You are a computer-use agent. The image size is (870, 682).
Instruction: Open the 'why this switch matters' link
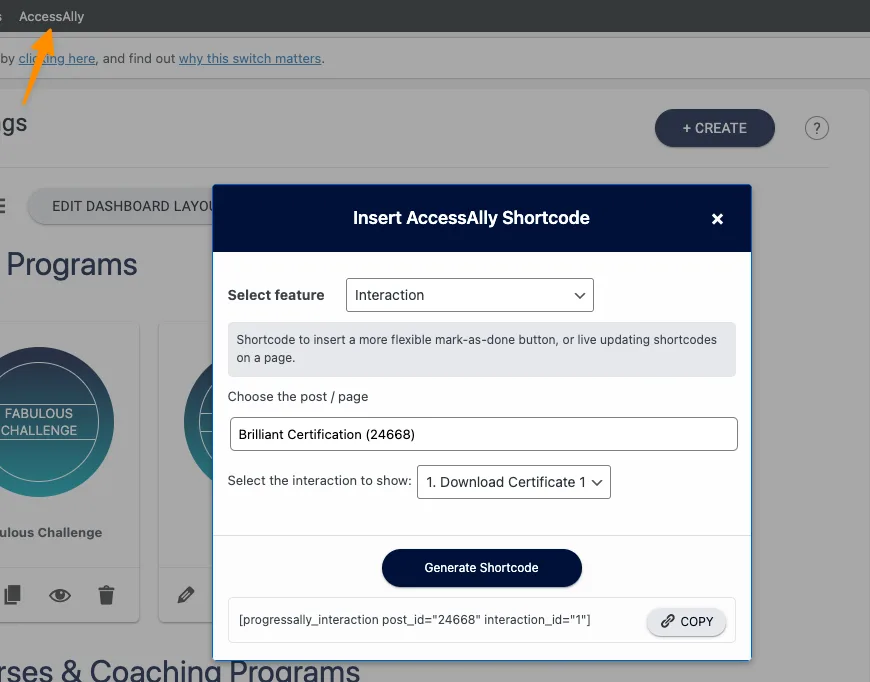coord(250,58)
